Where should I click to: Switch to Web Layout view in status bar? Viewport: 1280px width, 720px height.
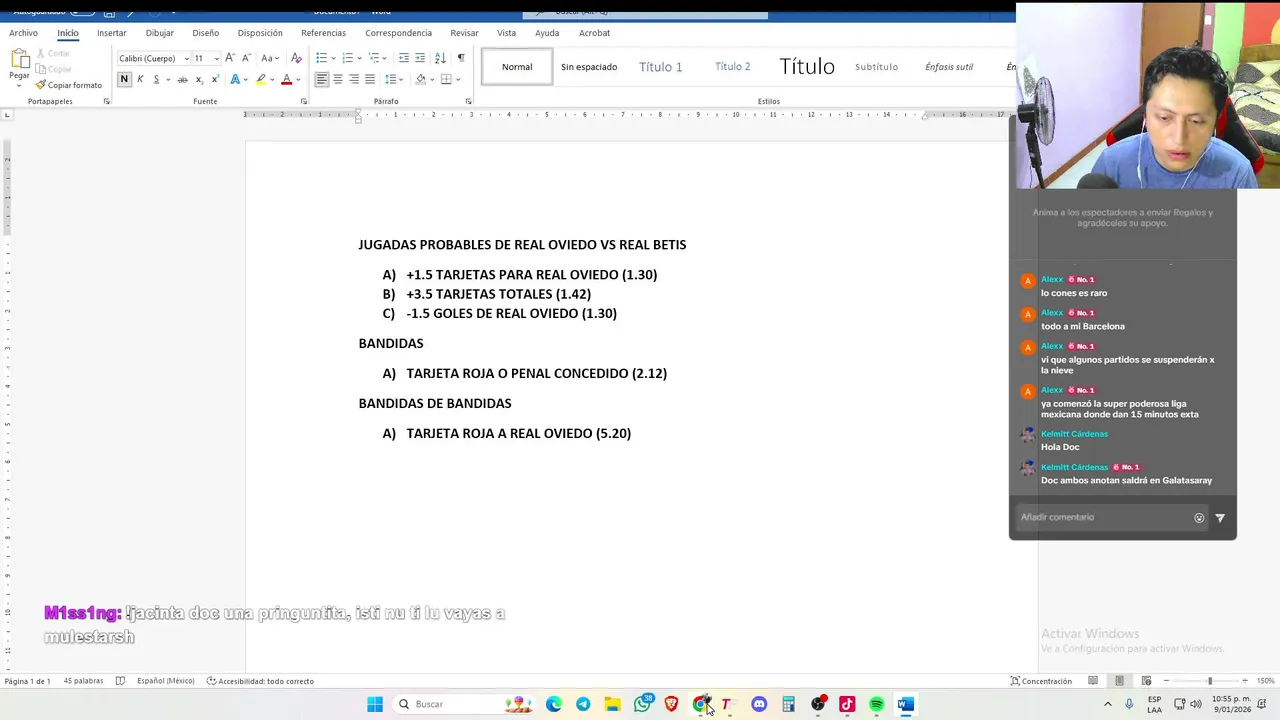[x=1146, y=681]
